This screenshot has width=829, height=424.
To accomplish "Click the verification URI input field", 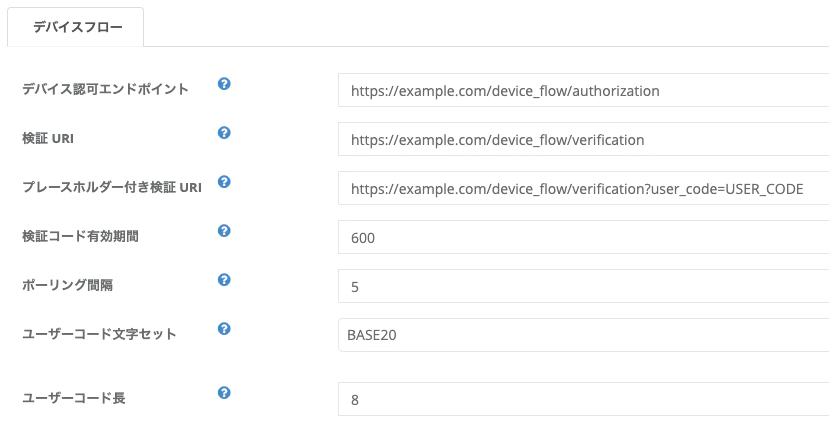I will (584, 140).
